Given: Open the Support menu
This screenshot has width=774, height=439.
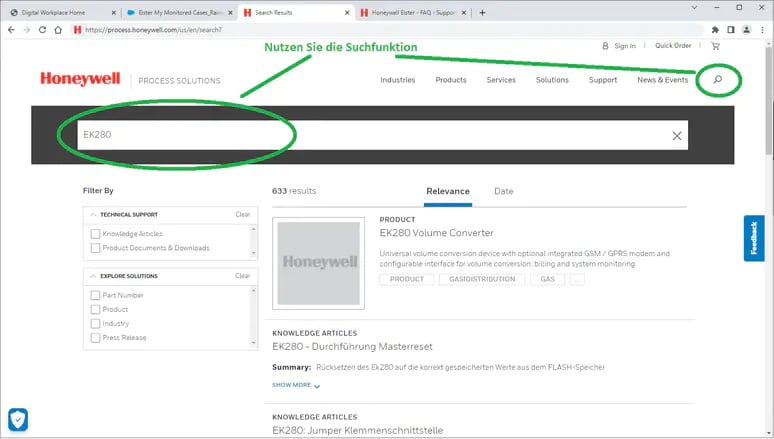Looking at the screenshot, I should pyautogui.click(x=603, y=80).
